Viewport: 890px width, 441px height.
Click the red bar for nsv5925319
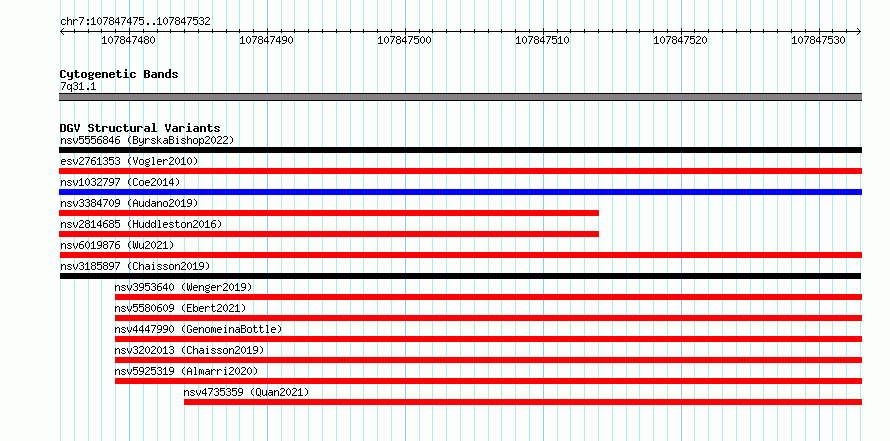(x=488, y=381)
